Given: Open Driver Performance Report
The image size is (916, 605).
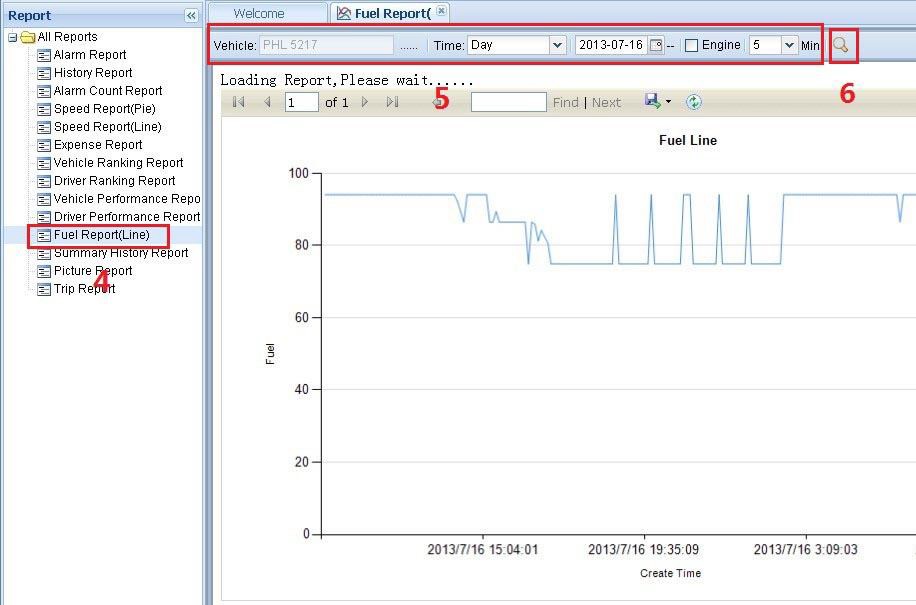Looking at the screenshot, I should pos(127,217).
